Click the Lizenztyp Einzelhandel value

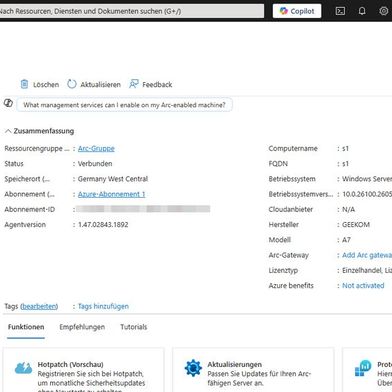[x=367, y=270]
